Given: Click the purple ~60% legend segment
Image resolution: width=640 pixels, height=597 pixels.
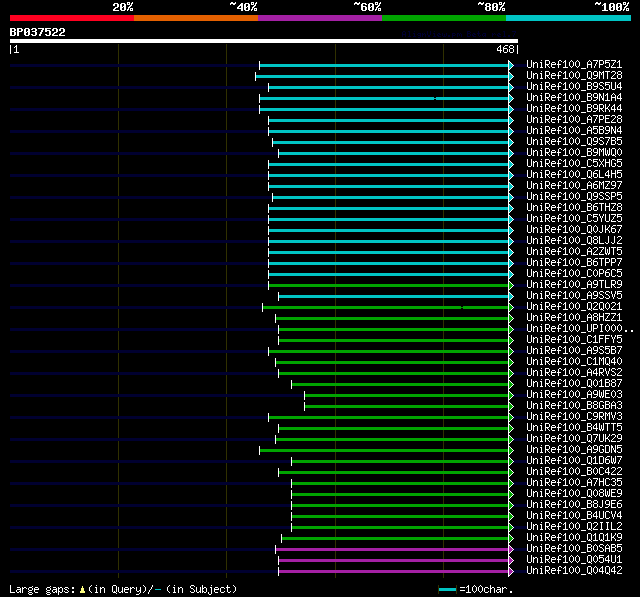Looking at the screenshot, I should click(x=319, y=17).
